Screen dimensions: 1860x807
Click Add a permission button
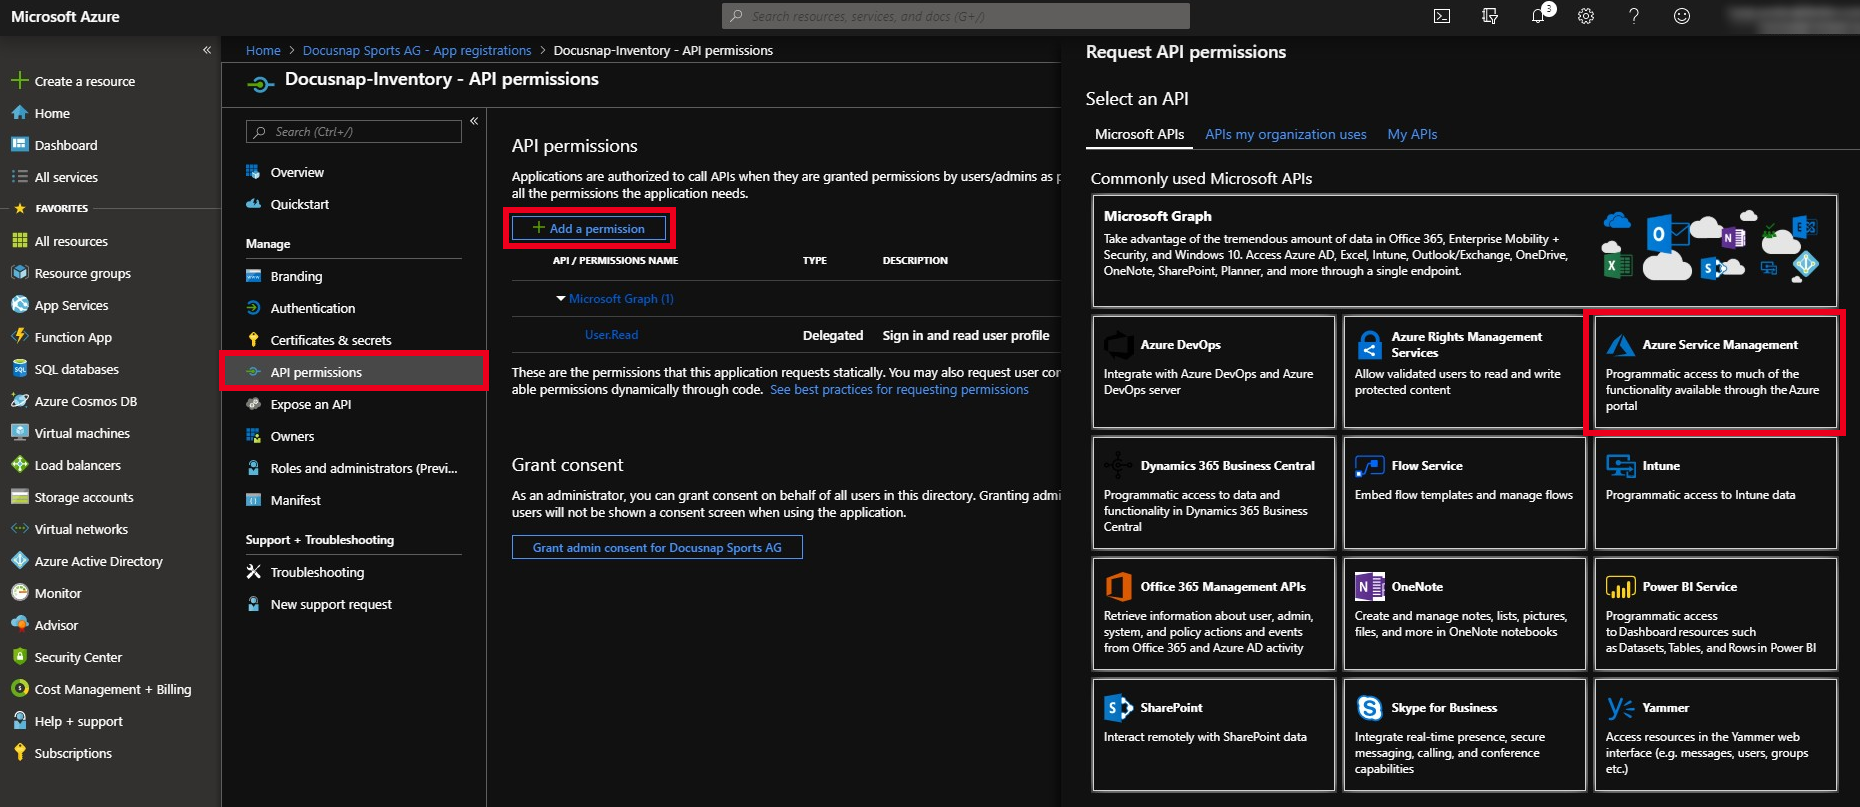(589, 228)
